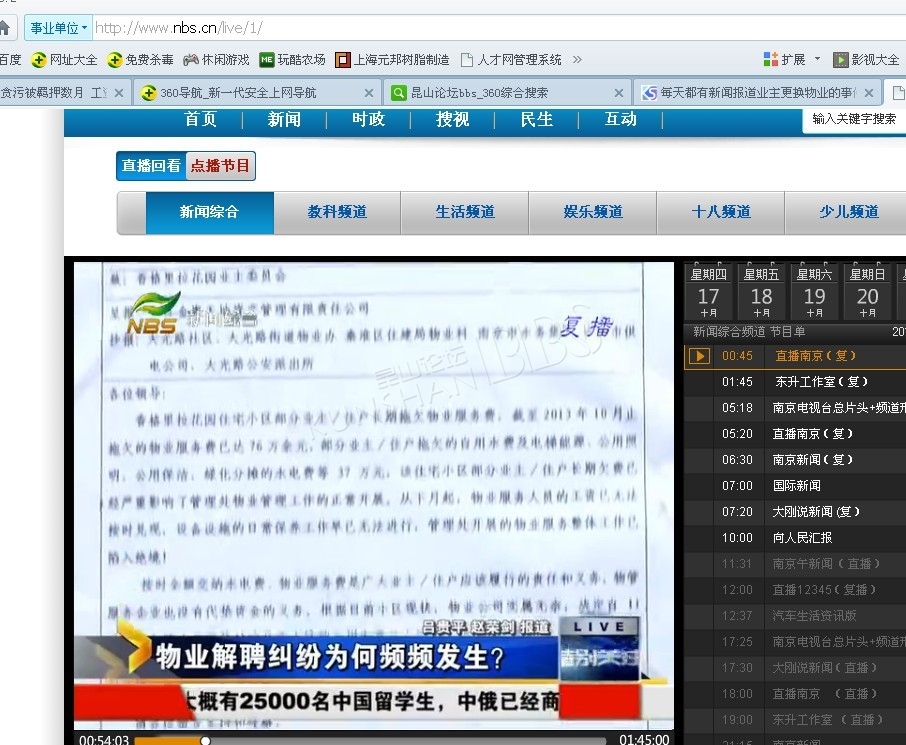Image resolution: width=906 pixels, height=745 pixels.
Task: Select the 娱乐频道 channel tab
Action: (x=593, y=212)
